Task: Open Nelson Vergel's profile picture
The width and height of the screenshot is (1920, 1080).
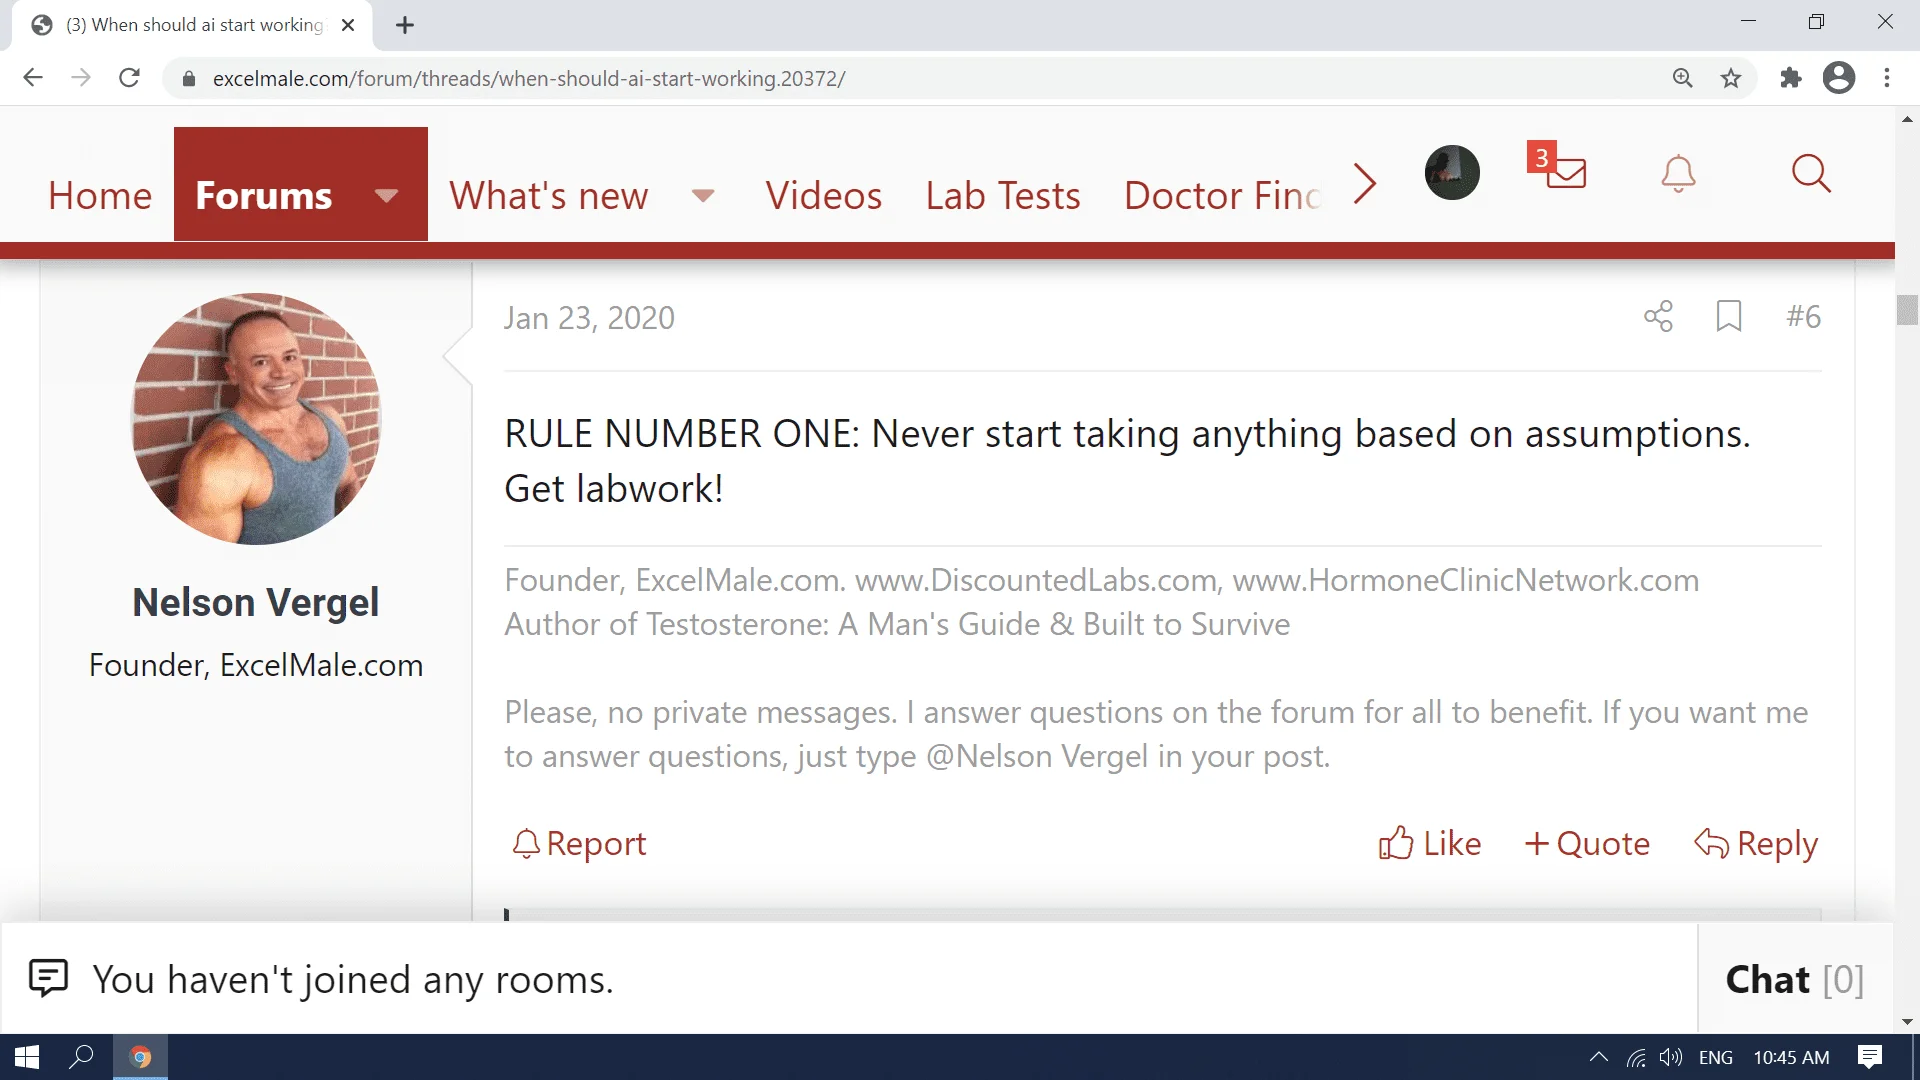Action: point(256,418)
